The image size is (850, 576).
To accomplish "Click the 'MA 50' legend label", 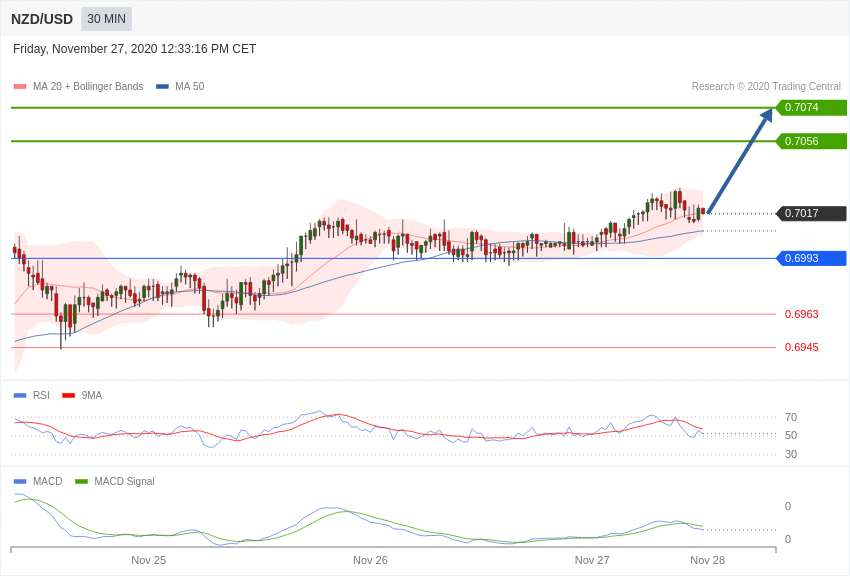I will point(190,86).
